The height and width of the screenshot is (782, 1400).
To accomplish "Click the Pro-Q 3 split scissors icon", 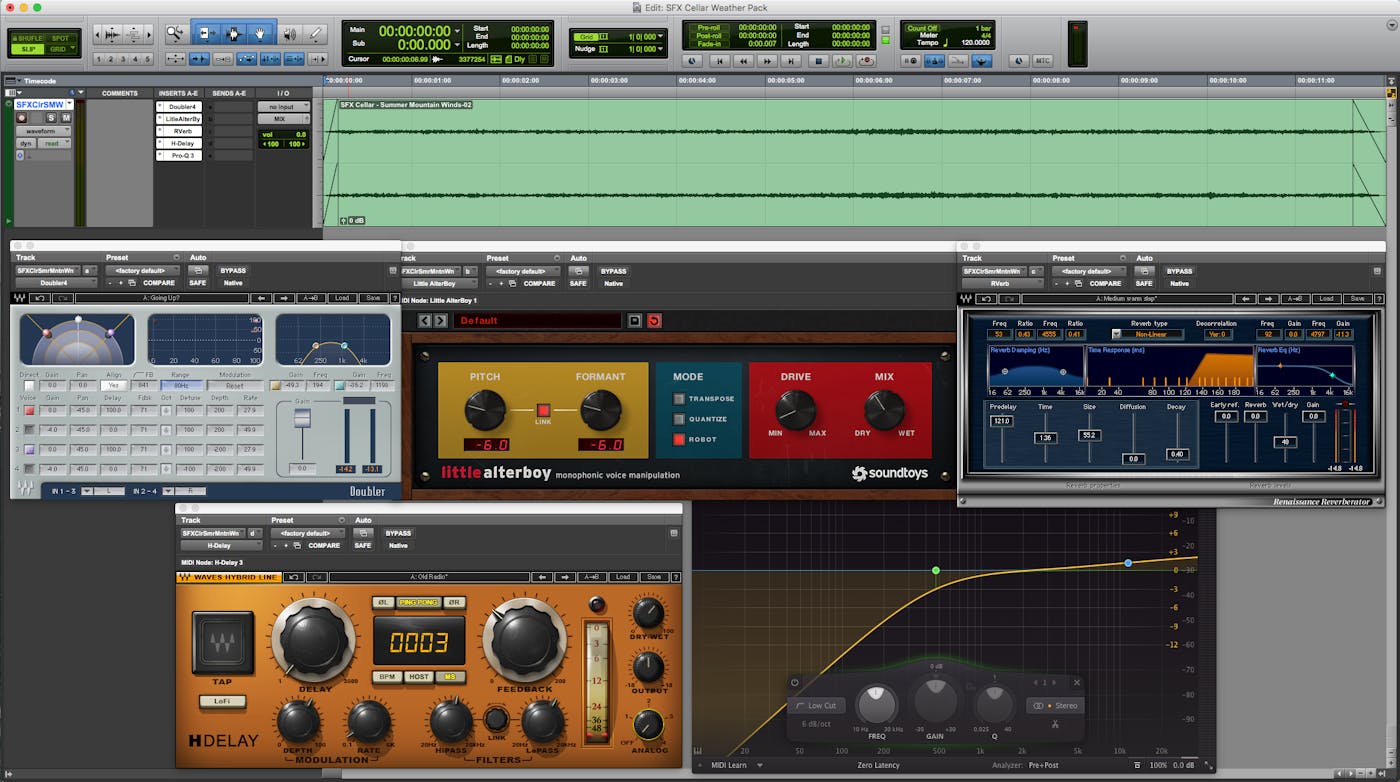I will coord(1055,724).
